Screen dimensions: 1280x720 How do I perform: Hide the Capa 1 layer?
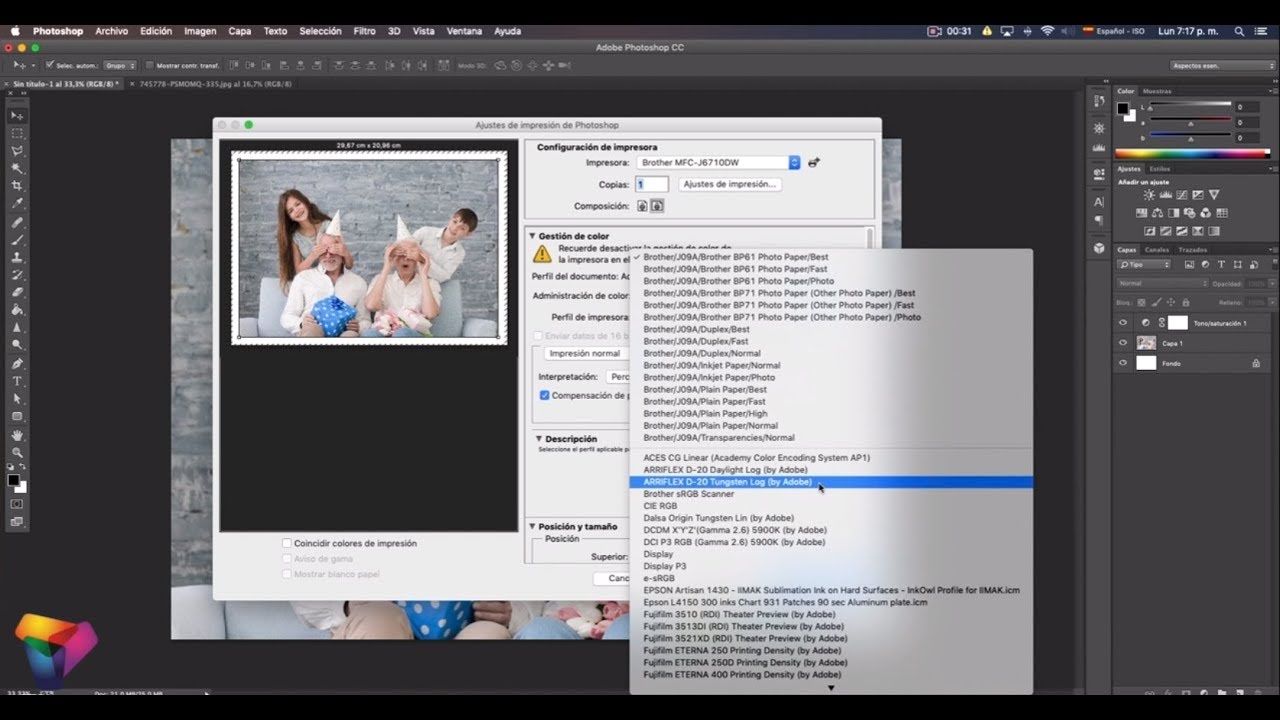click(1122, 343)
